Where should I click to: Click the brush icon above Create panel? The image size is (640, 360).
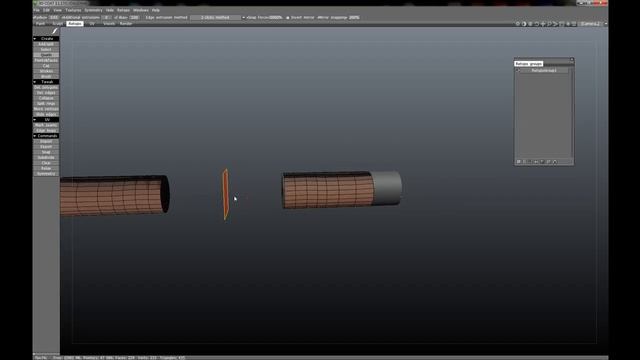55,31
